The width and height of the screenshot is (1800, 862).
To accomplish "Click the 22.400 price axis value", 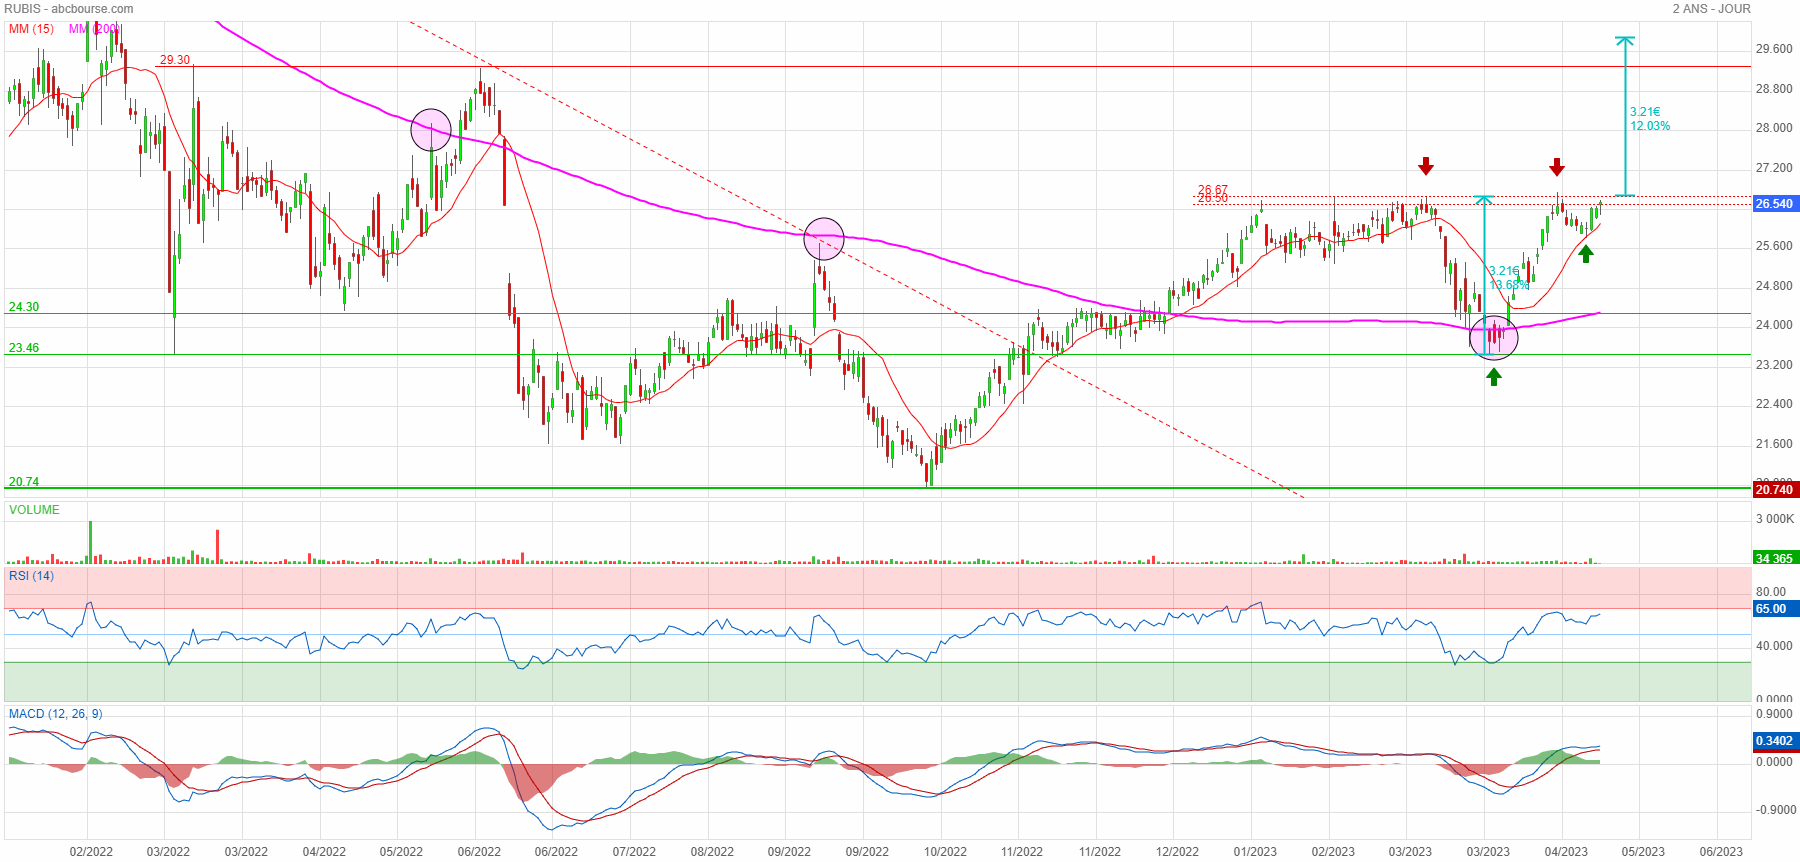I will 1775,404.
